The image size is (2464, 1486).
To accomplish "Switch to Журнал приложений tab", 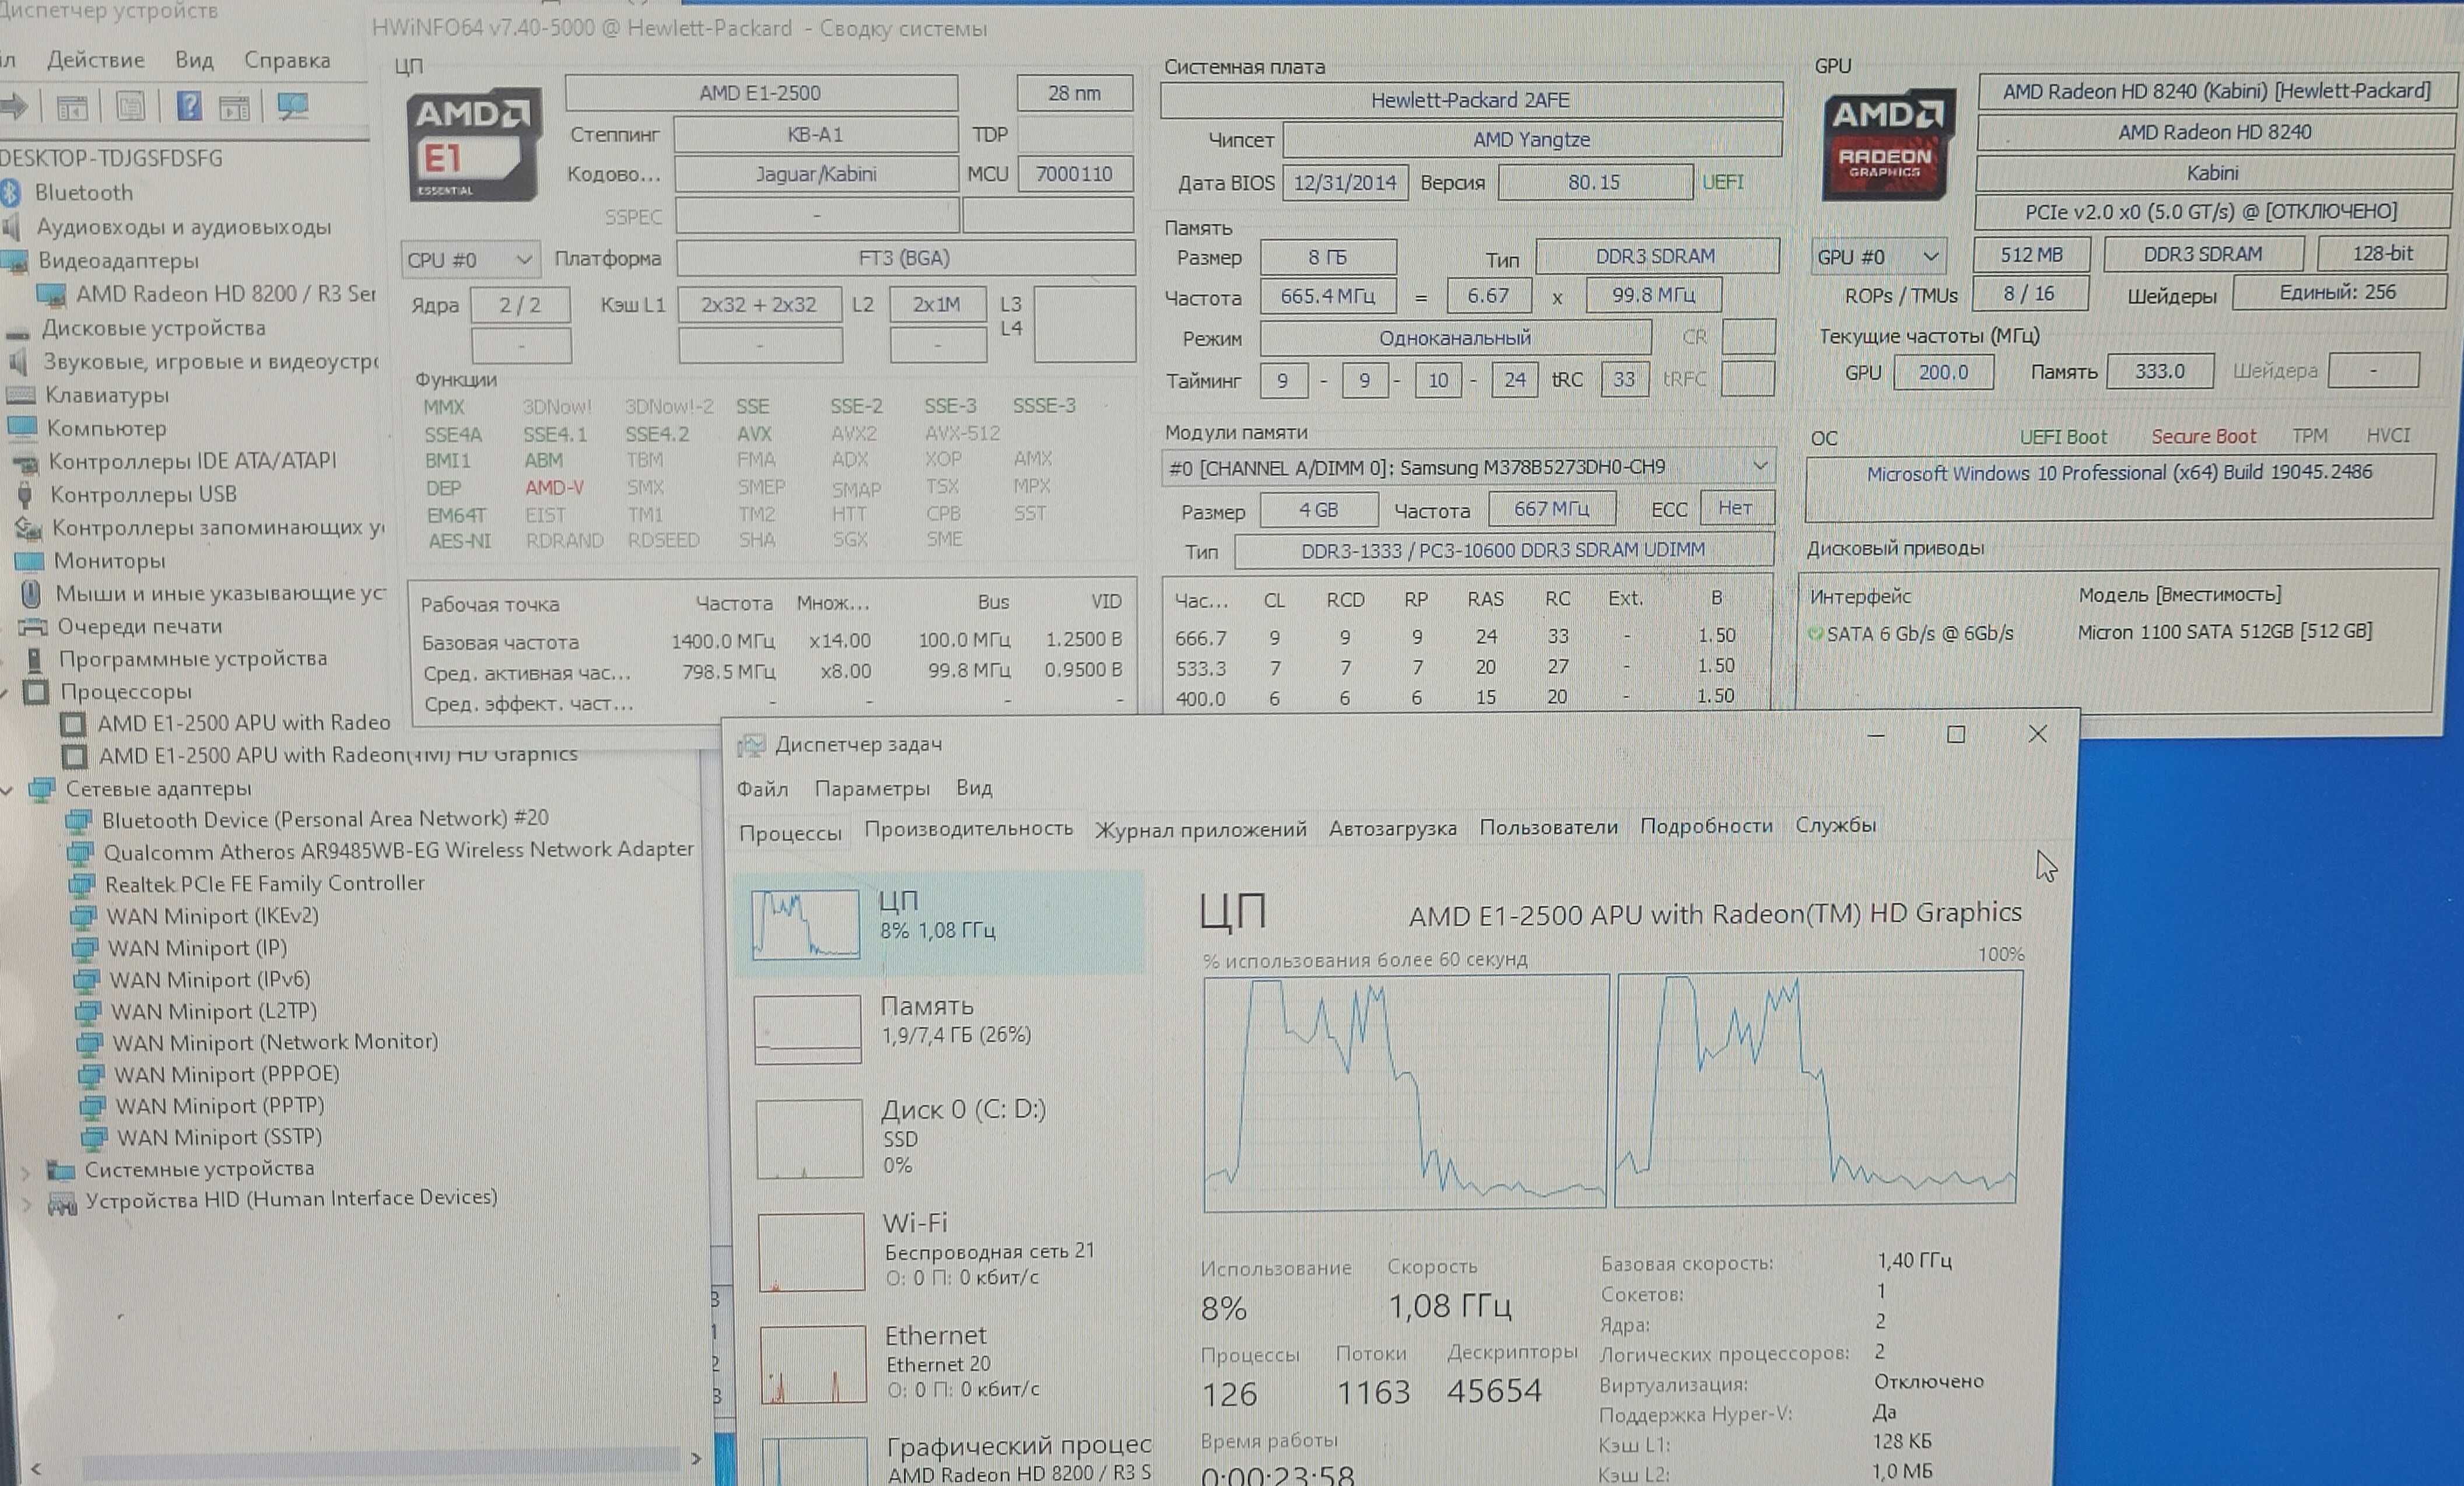I will tap(1200, 830).
